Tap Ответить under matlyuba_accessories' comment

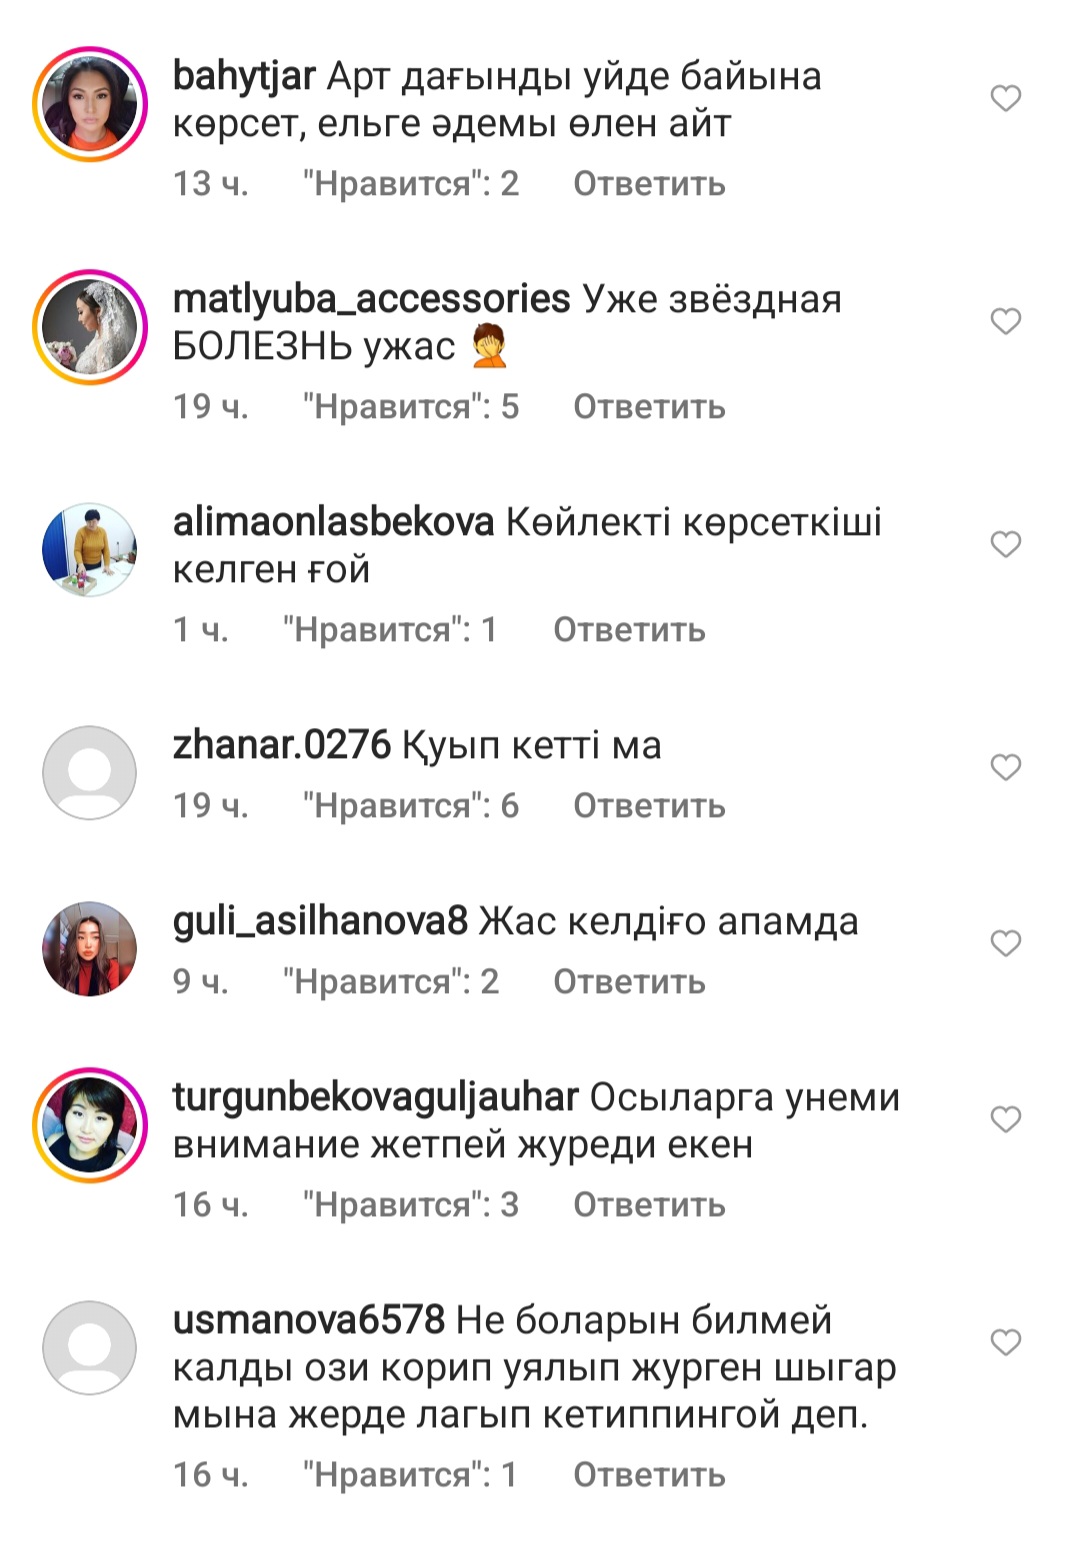coord(649,407)
